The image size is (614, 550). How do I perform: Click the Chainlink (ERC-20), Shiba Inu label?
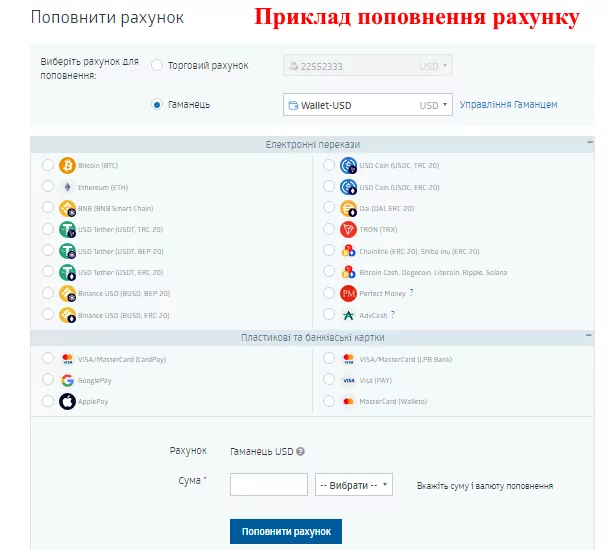pyautogui.click(x=419, y=251)
